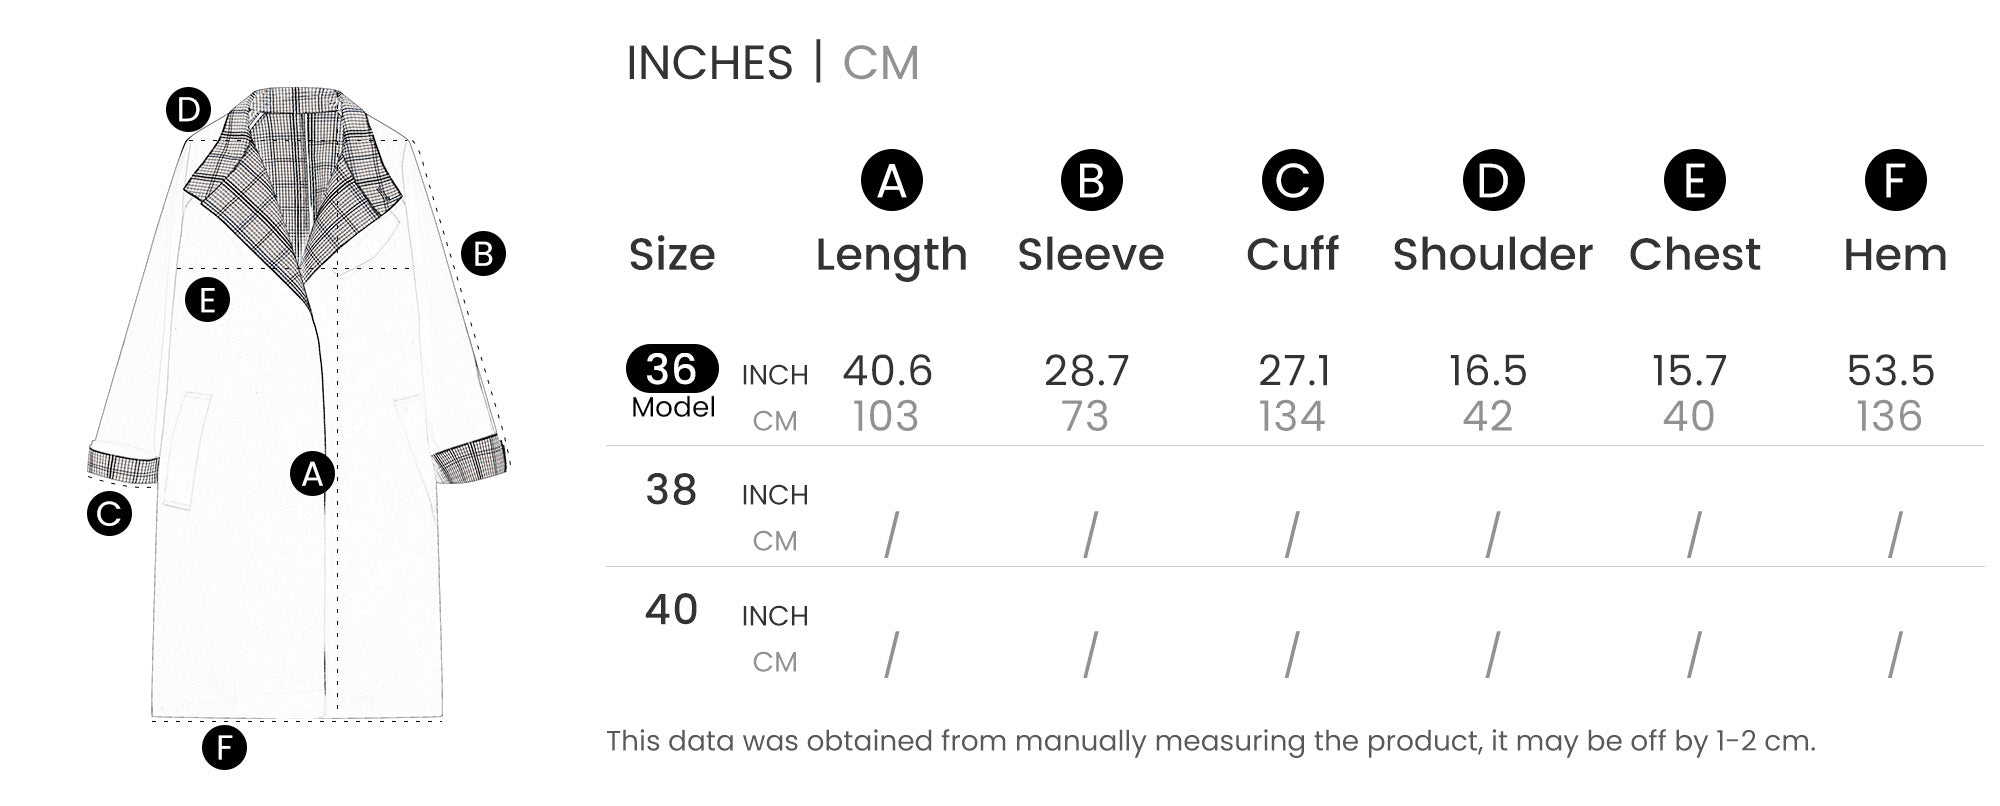Viewport: 2000px width, 806px height.
Task: Click the E circle icon above Chest
Action: click(1694, 180)
